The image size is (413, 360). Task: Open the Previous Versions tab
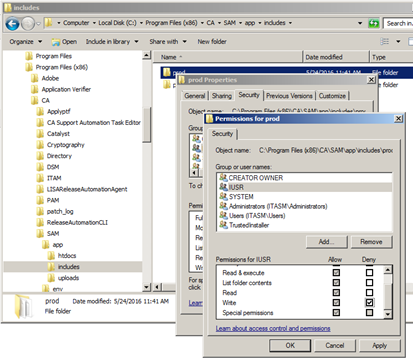[289, 96]
